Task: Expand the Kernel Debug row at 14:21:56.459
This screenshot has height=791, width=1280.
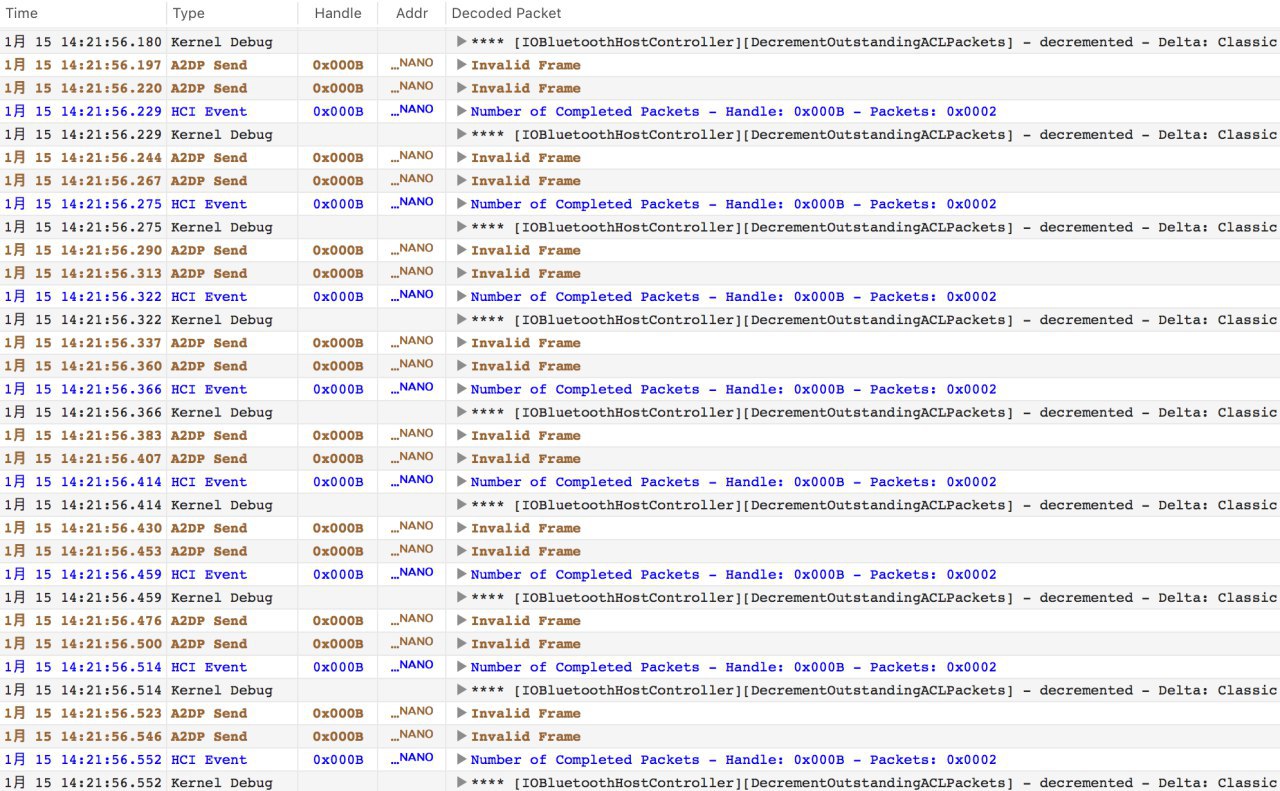Action: tap(461, 597)
